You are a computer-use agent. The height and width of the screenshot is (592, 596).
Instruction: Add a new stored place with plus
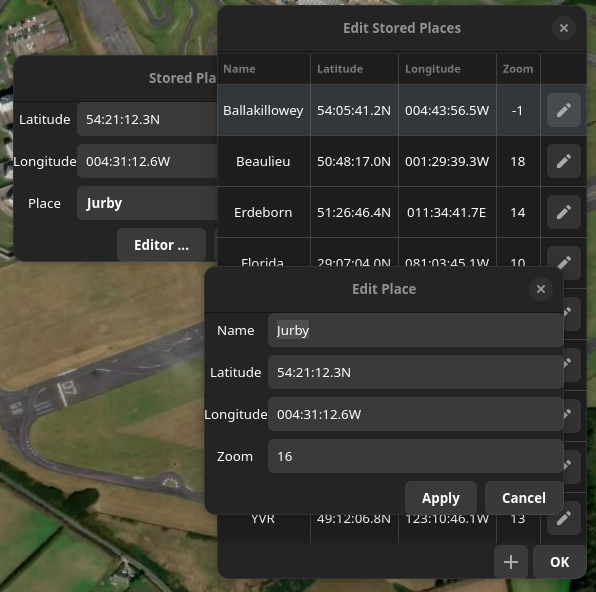click(510, 562)
